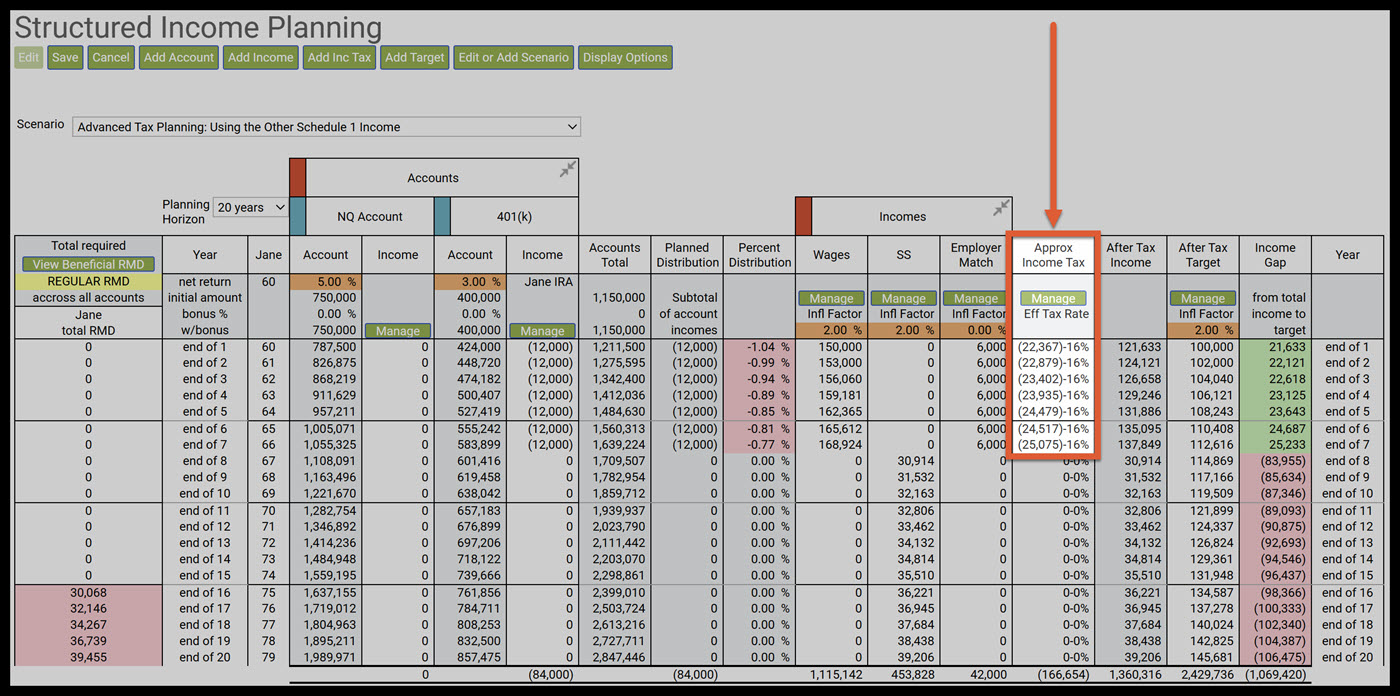Open the Scenario dropdown
The height and width of the screenshot is (696, 1400).
coord(326,127)
